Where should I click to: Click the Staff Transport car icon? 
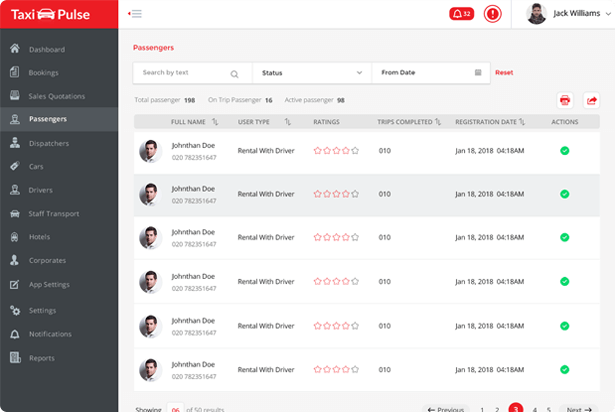coord(15,213)
